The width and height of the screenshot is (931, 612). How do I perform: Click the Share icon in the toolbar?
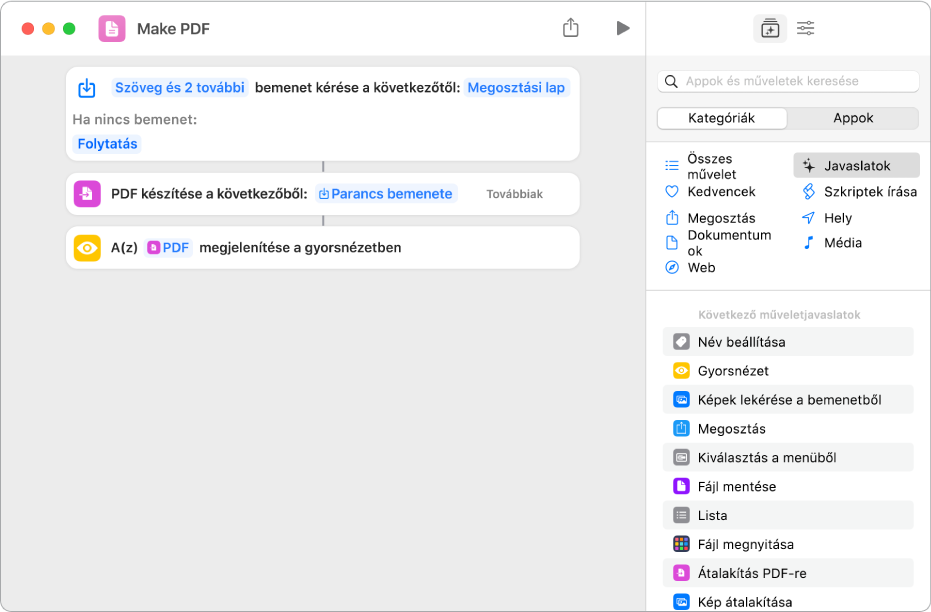571,28
